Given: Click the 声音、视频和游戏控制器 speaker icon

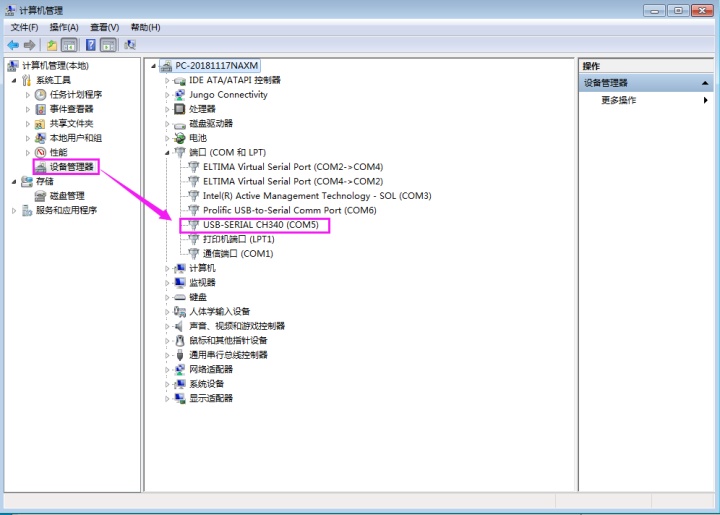Looking at the screenshot, I should coord(180,326).
